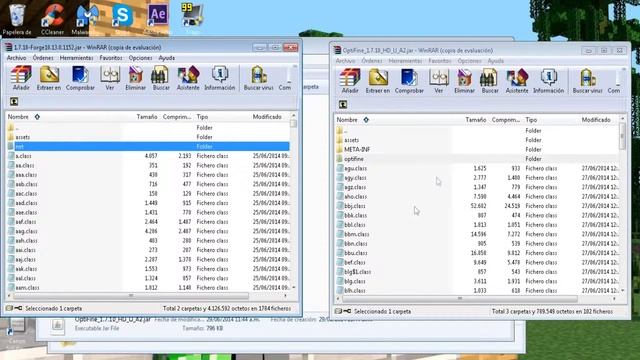This screenshot has width=640, height=360.
Task: Click Buscar virus icon in Forge window
Action: [258, 78]
